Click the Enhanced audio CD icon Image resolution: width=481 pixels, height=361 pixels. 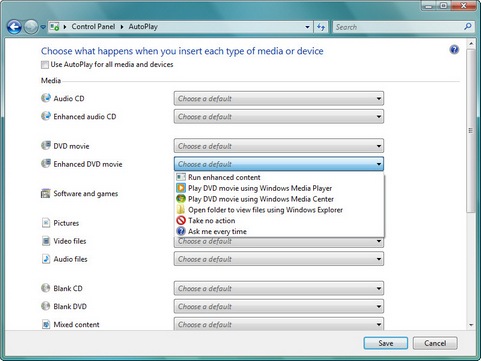46,116
